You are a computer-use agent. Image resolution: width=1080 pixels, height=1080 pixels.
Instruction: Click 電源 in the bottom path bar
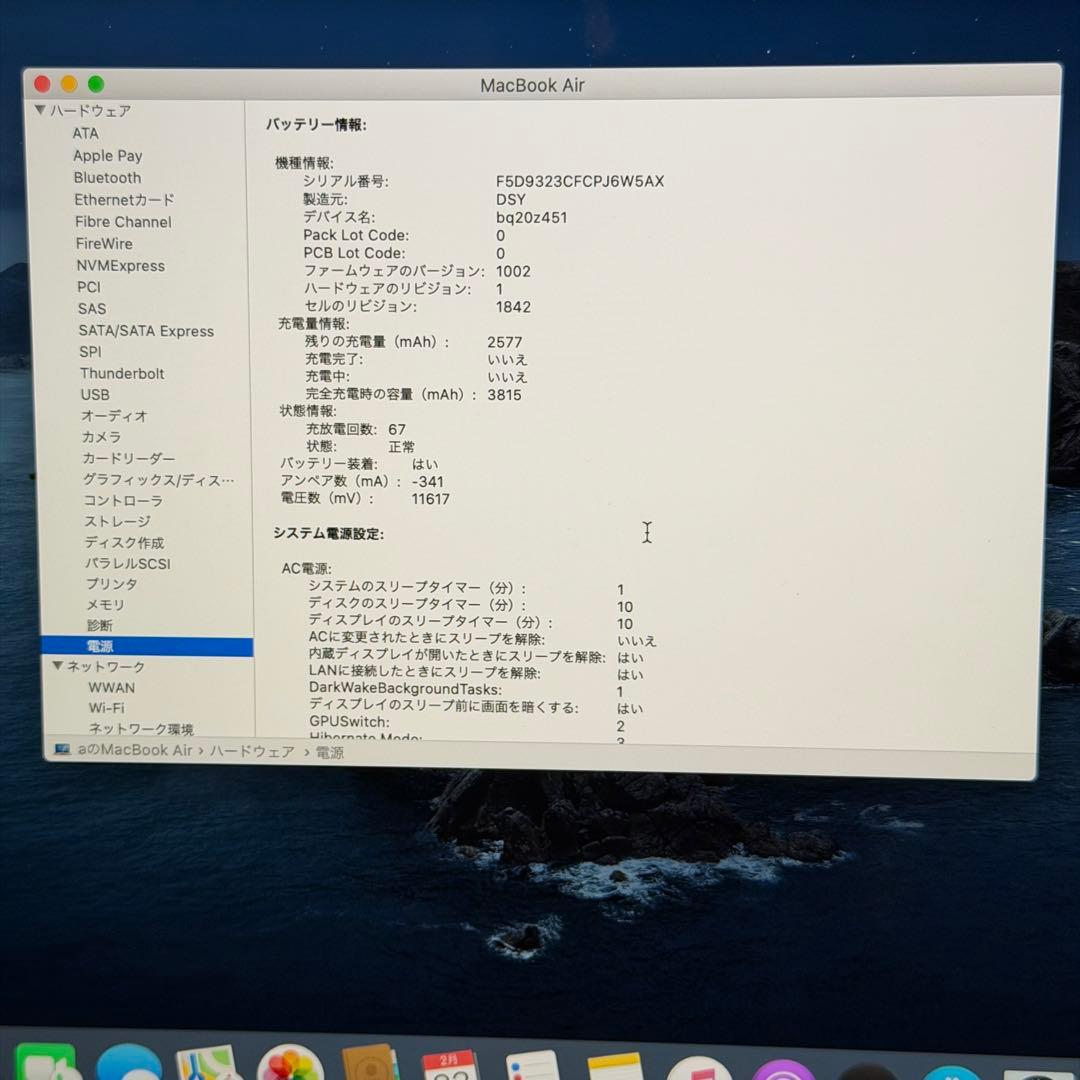point(329,753)
